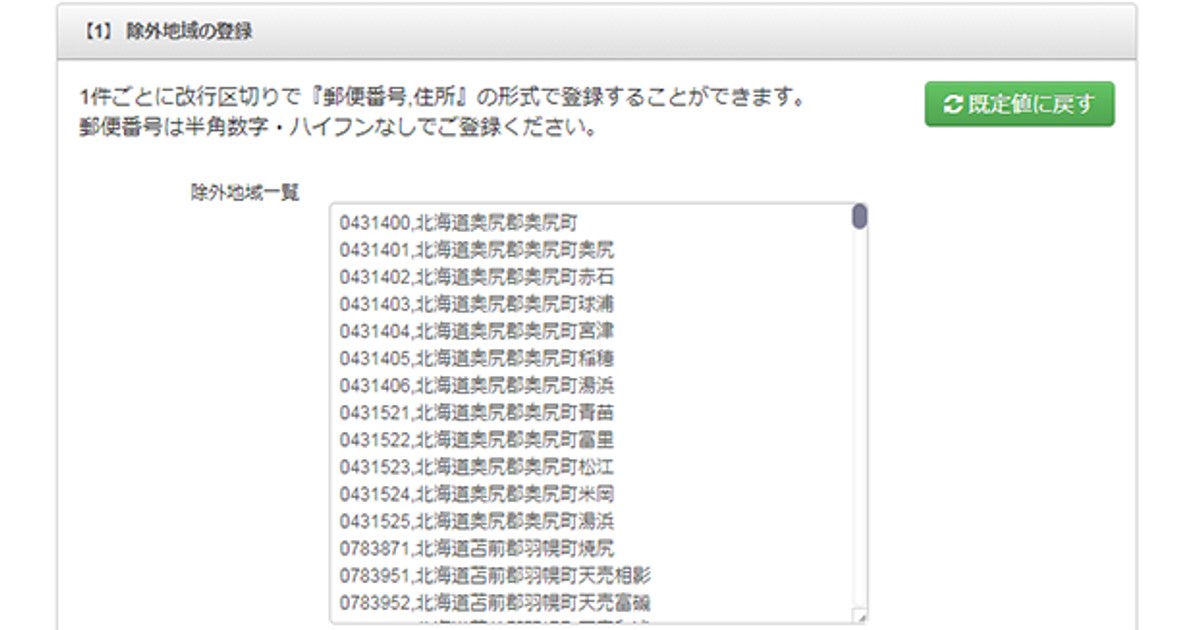Click the scrollbar thumb of the 除外地域一覧 list
The width and height of the screenshot is (1200, 630).
tap(859, 217)
